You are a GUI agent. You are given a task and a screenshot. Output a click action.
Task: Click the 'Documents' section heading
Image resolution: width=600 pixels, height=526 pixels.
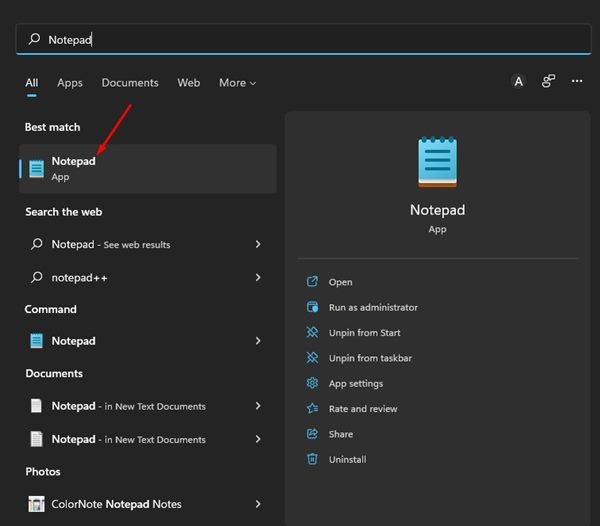coord(54,373)
